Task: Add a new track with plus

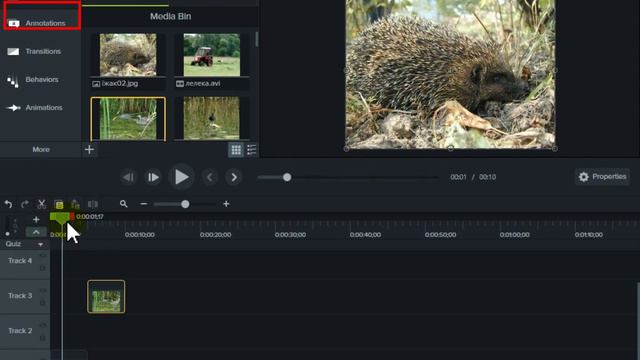Action: click(x=36, y=220)
